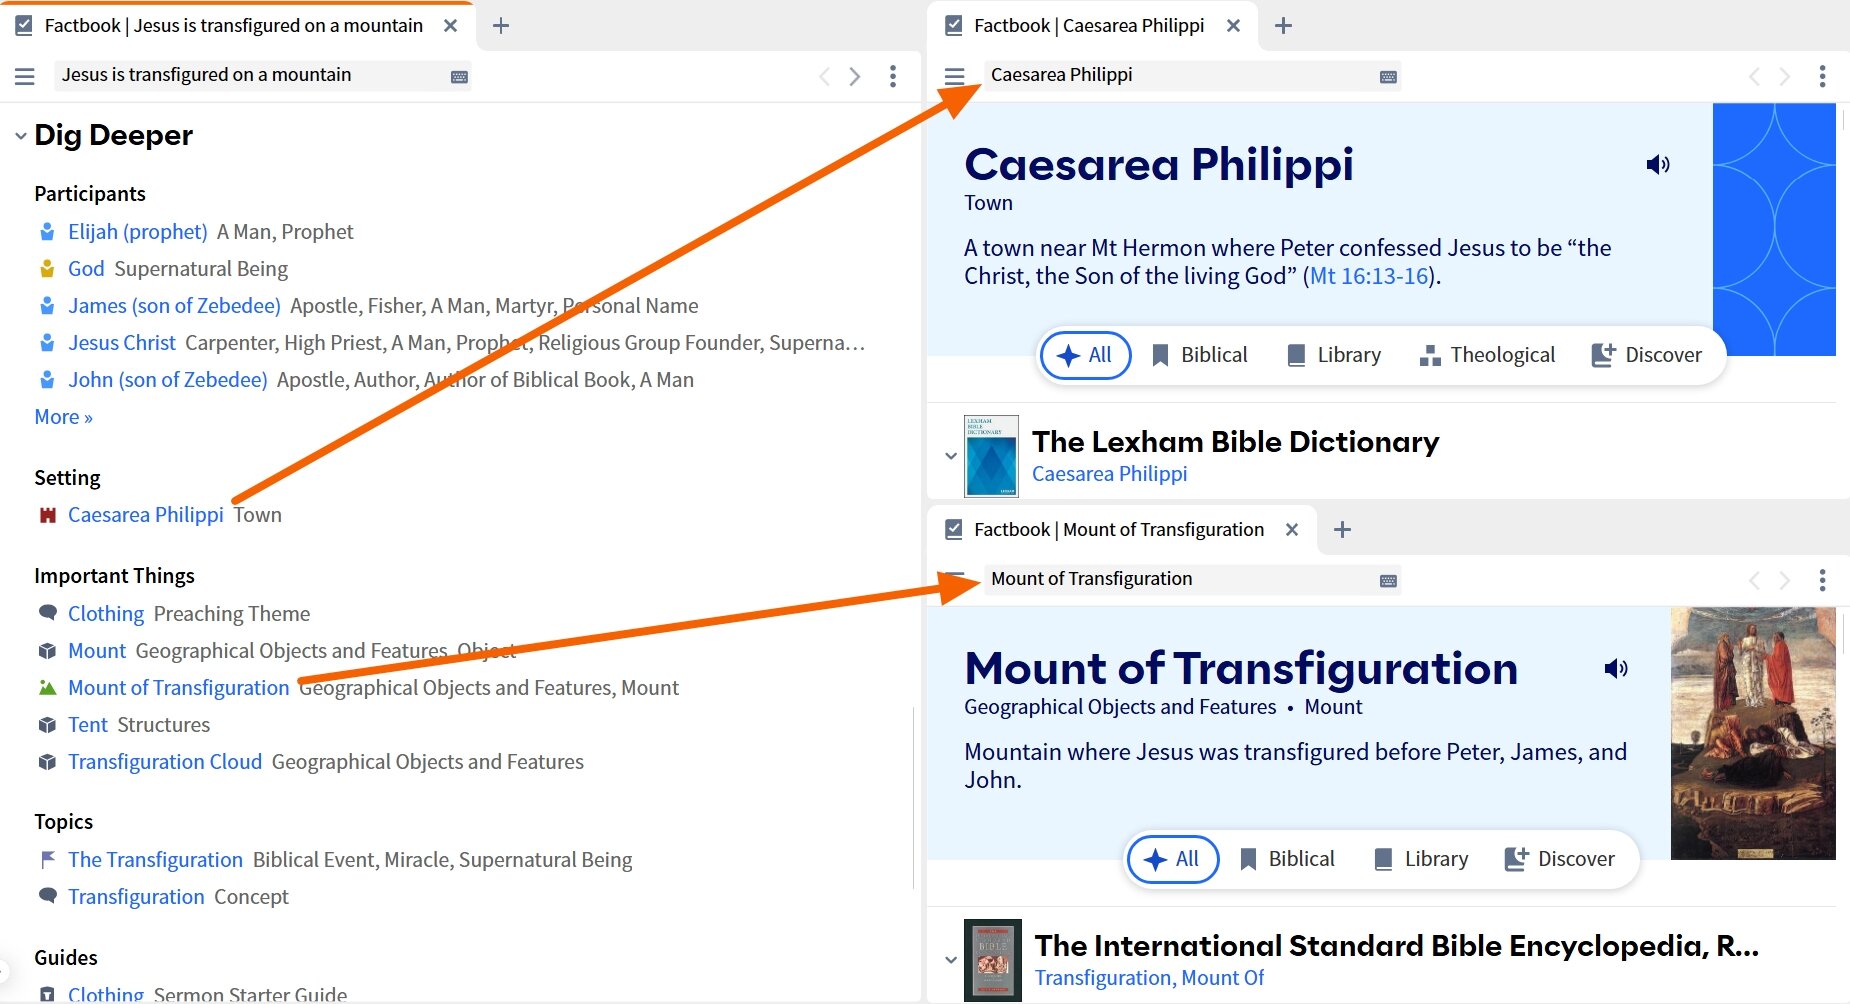Collapse International Standard Bible Encyclopedia section
Viewport: 1850px width, 1004px height.
coord(951,960)
